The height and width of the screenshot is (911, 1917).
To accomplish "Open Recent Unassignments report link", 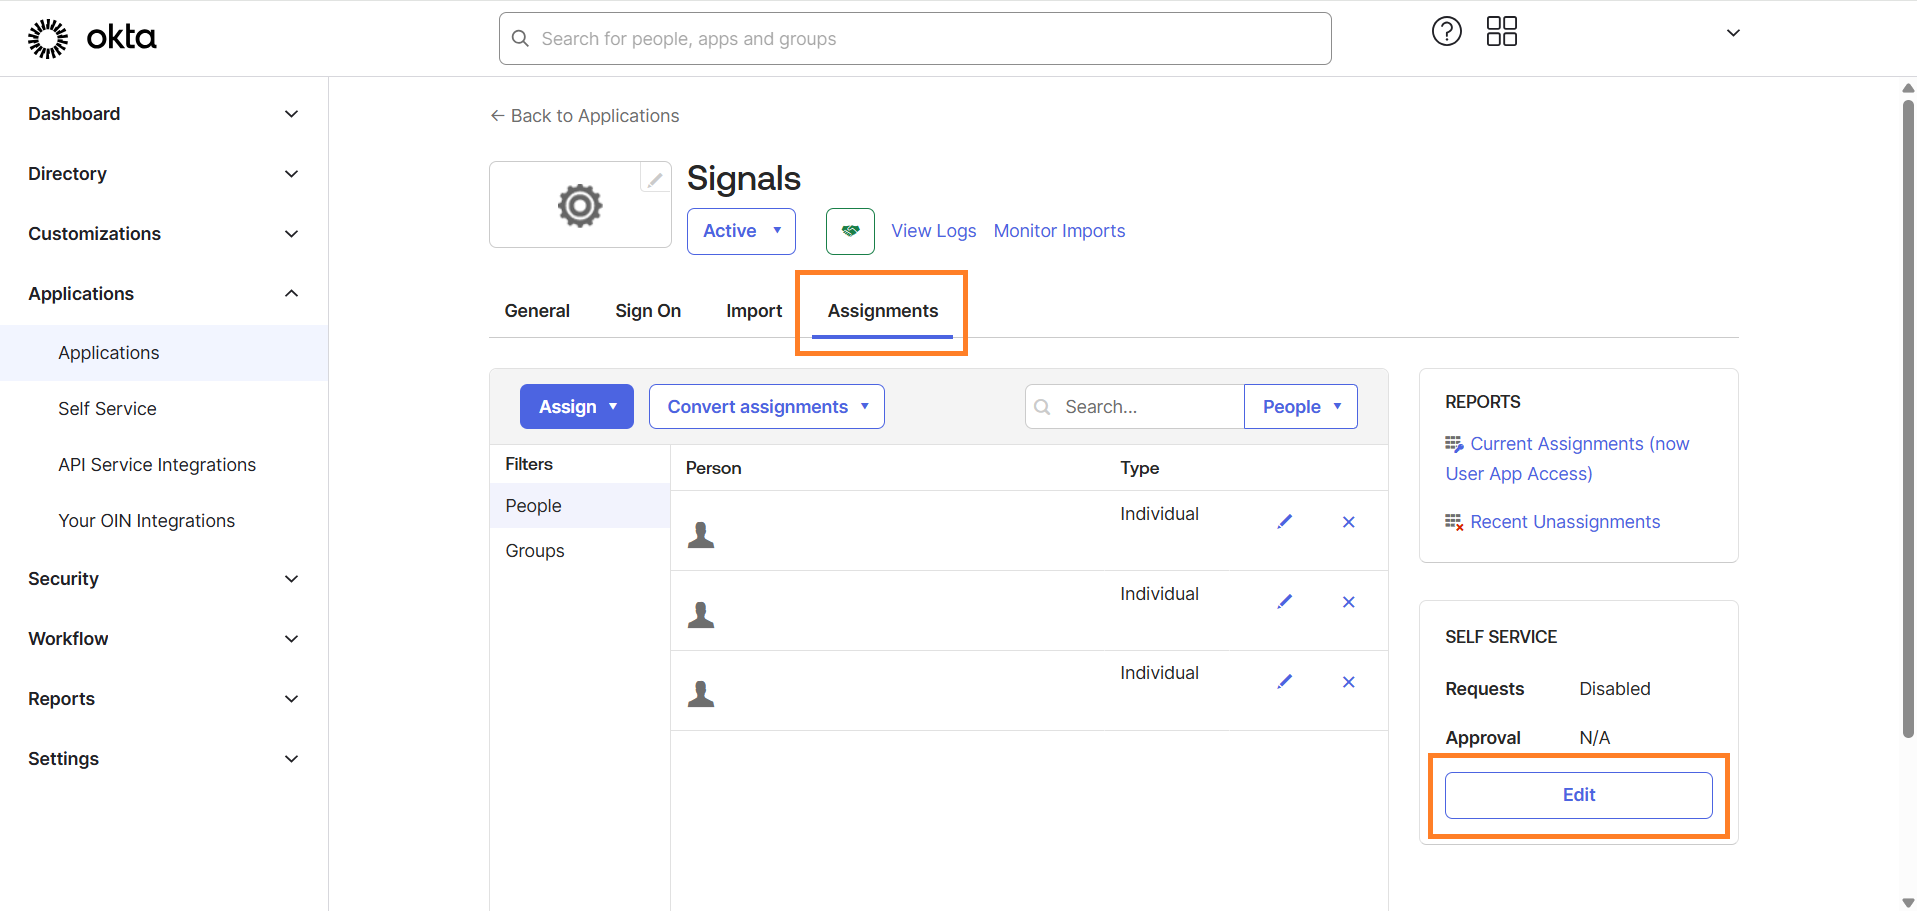I will tap(1565, 522).
